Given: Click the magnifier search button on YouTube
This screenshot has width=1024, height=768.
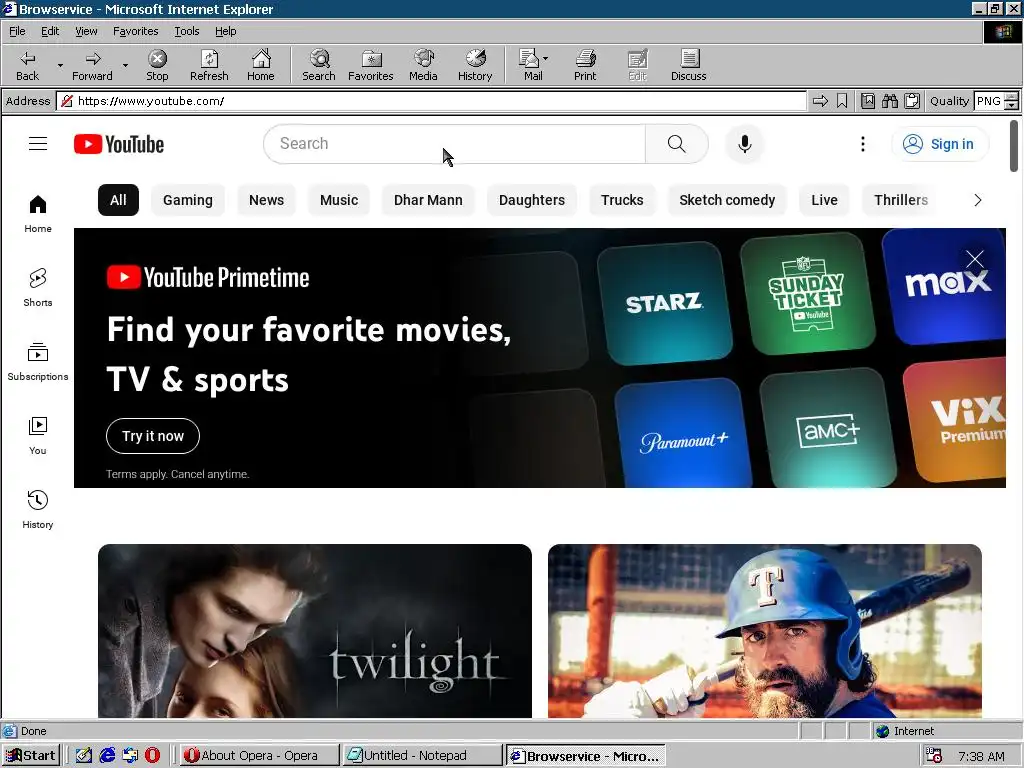Looking at the screenshot, I should (677, 144).
